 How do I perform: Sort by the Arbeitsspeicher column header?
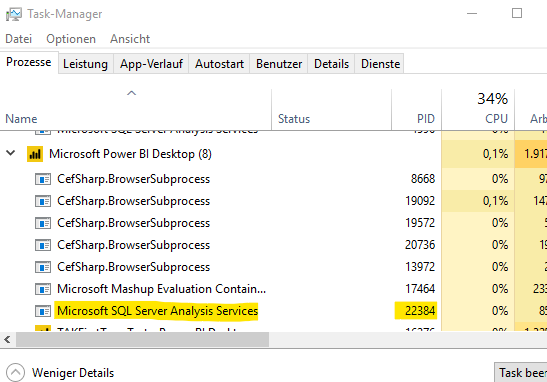pyautogui.click(x=531, y=110)
